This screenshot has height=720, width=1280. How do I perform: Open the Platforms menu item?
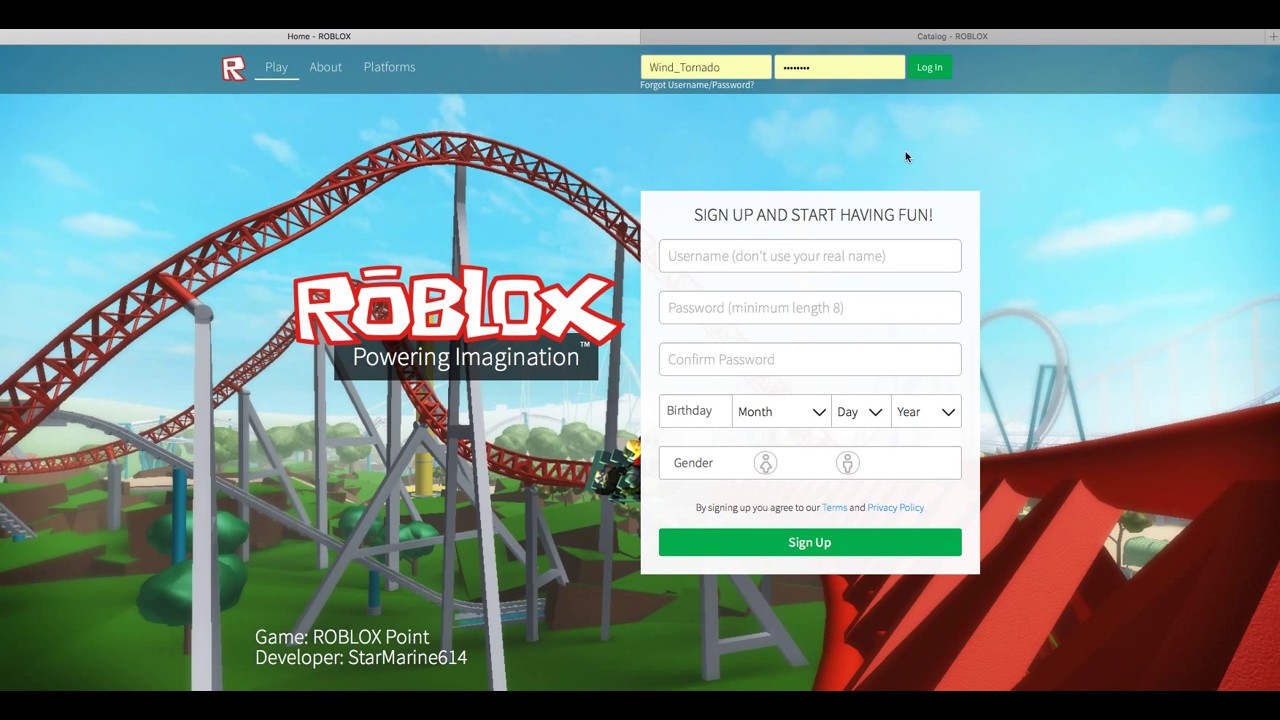[x=389, y=67]
